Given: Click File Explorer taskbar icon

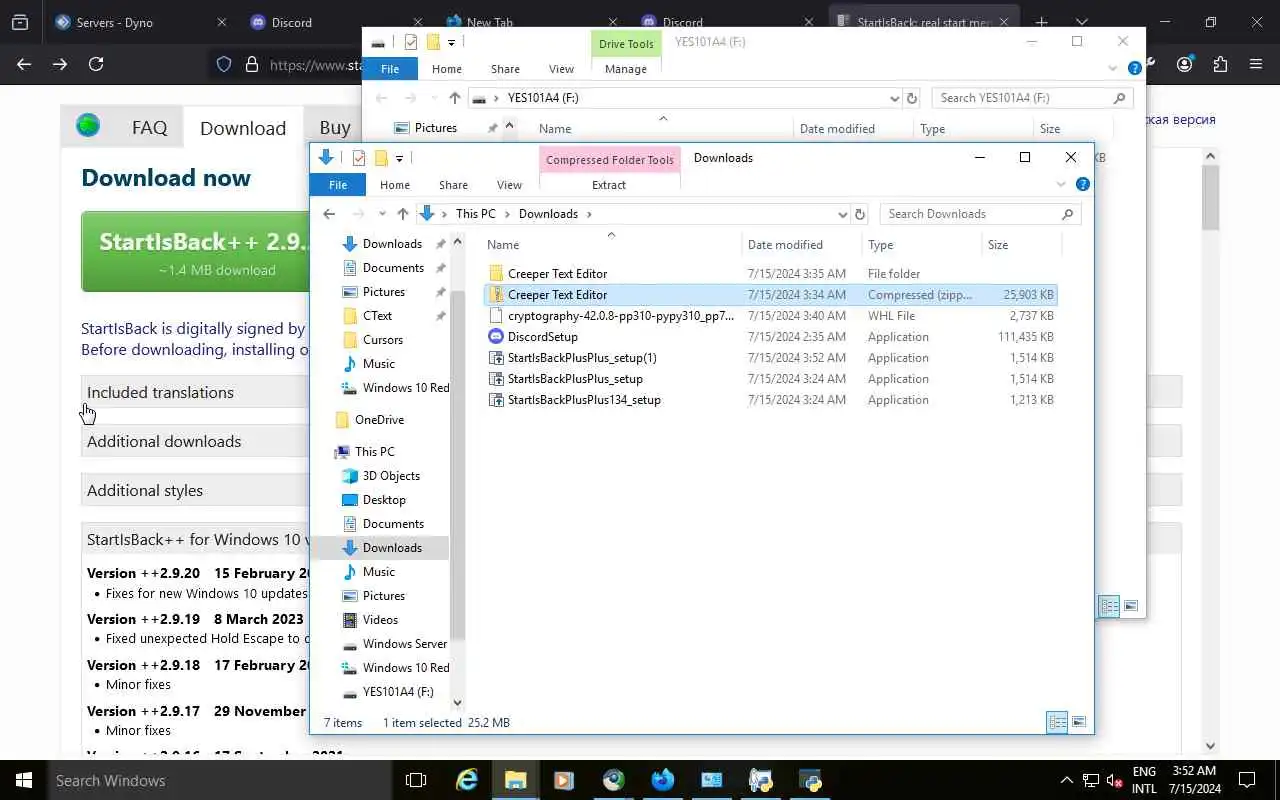Looking at the screenshot, I should click(515, 780).
